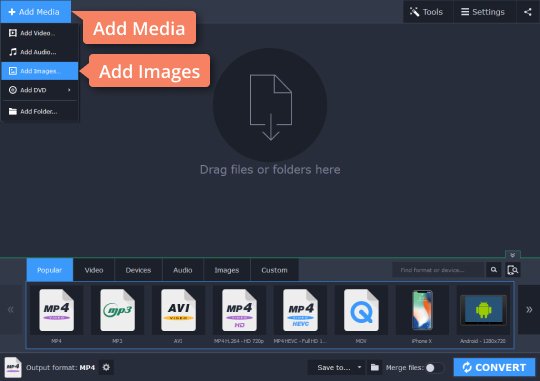This screenshot has width=540, height=381.
Task: Select the MP3 format preset
Action: tap(117, 315)
